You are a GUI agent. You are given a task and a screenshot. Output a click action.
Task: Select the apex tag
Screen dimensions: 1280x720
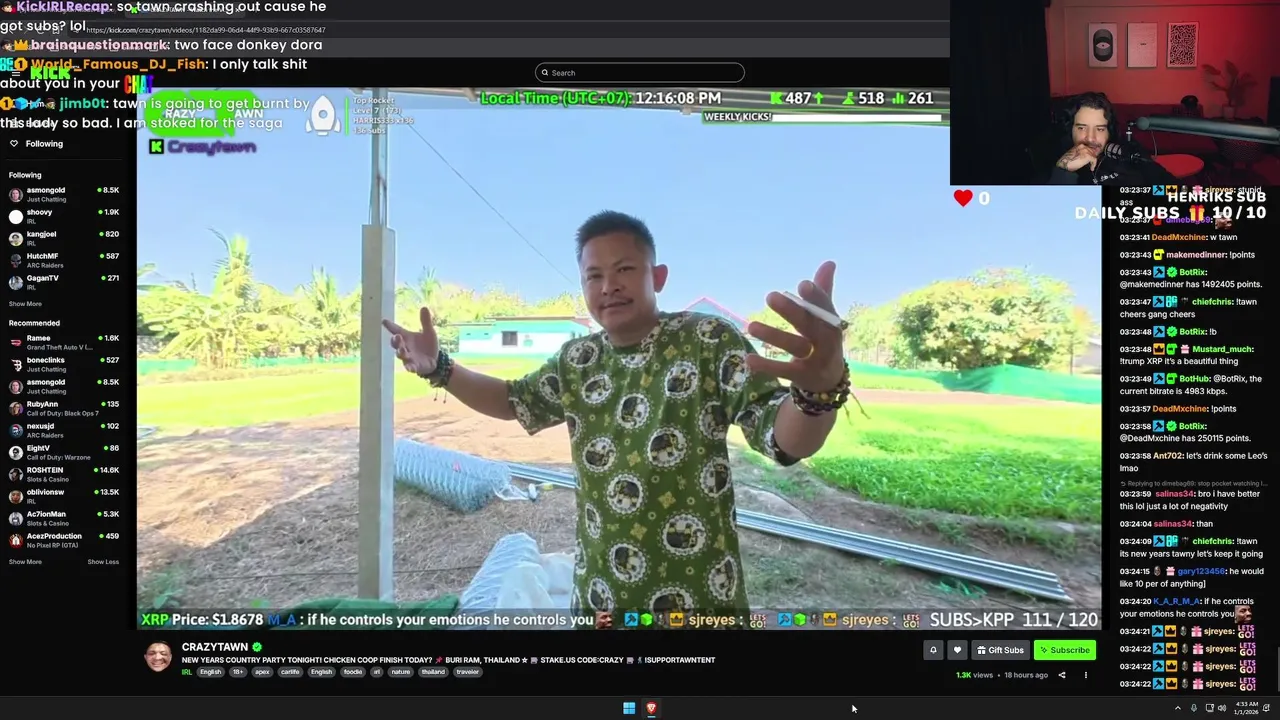tap(262, 672)
